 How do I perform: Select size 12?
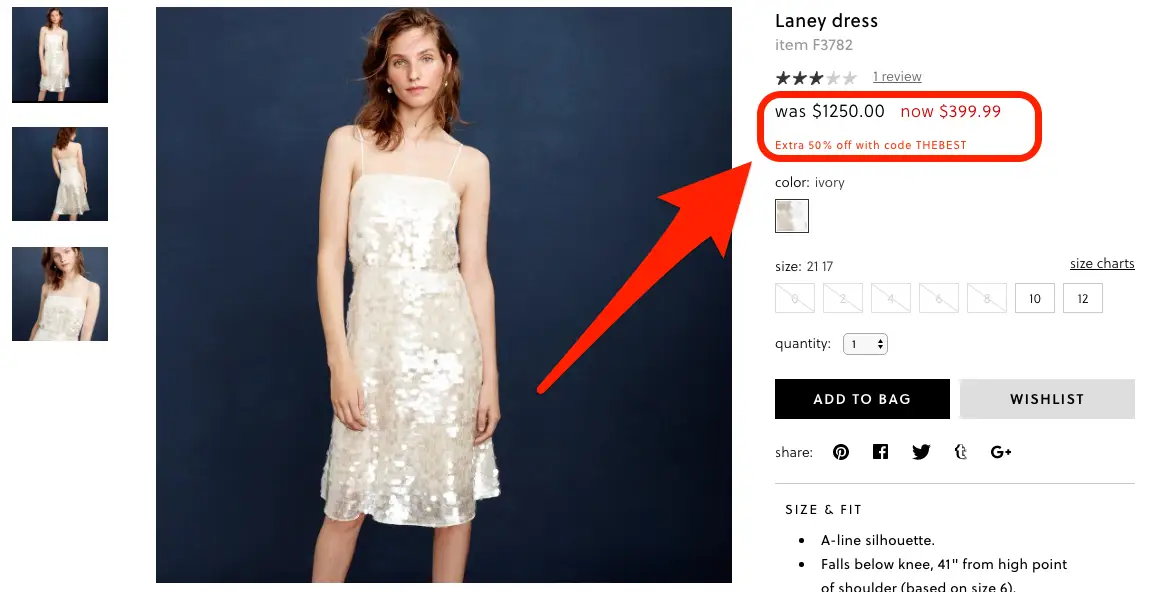coord(1082,299)
